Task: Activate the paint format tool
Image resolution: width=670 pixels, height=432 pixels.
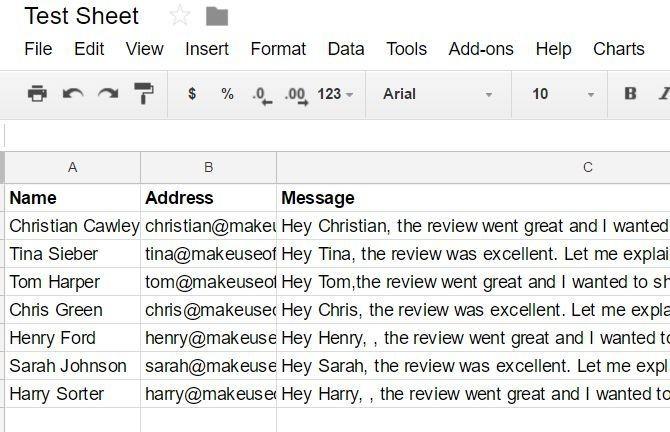Action: coord(143,94)
